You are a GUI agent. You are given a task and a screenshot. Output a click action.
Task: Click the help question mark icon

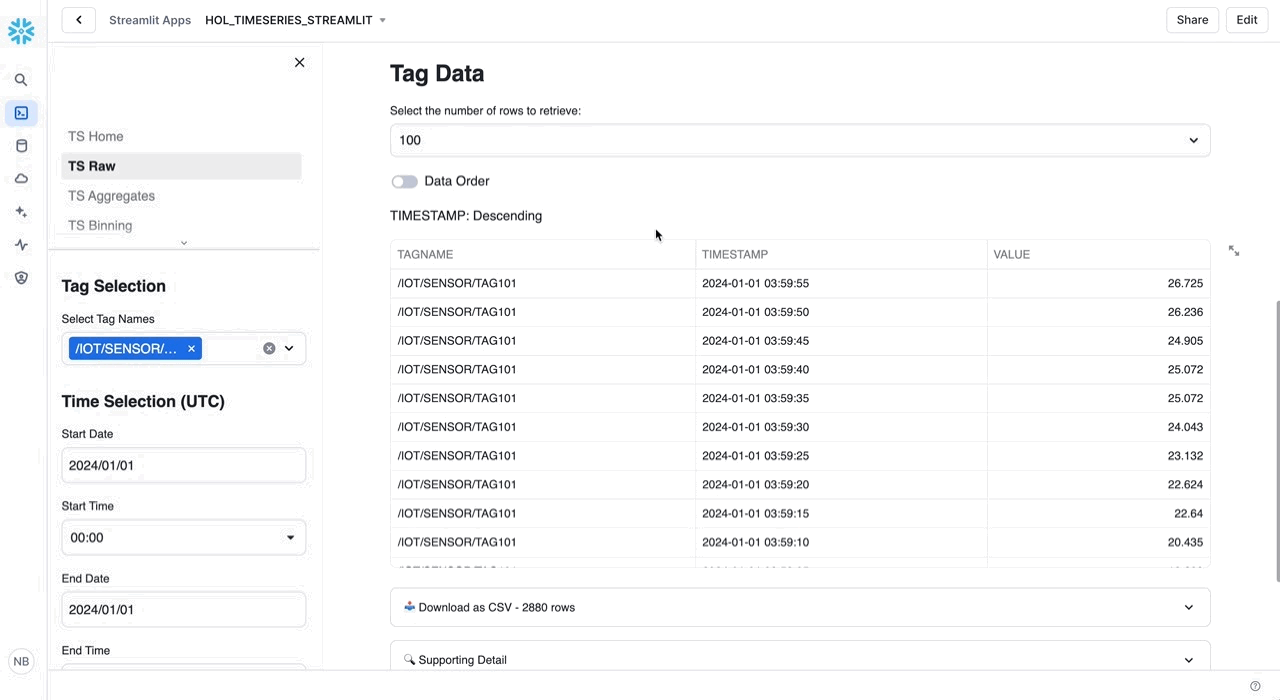tap(1255, 686)
